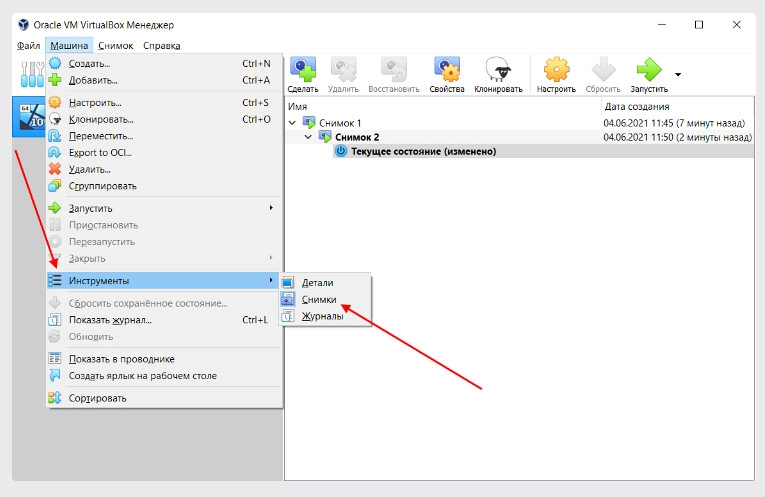Open the Файл menu
Screen dimensions: 765x497
pos(28,45)
